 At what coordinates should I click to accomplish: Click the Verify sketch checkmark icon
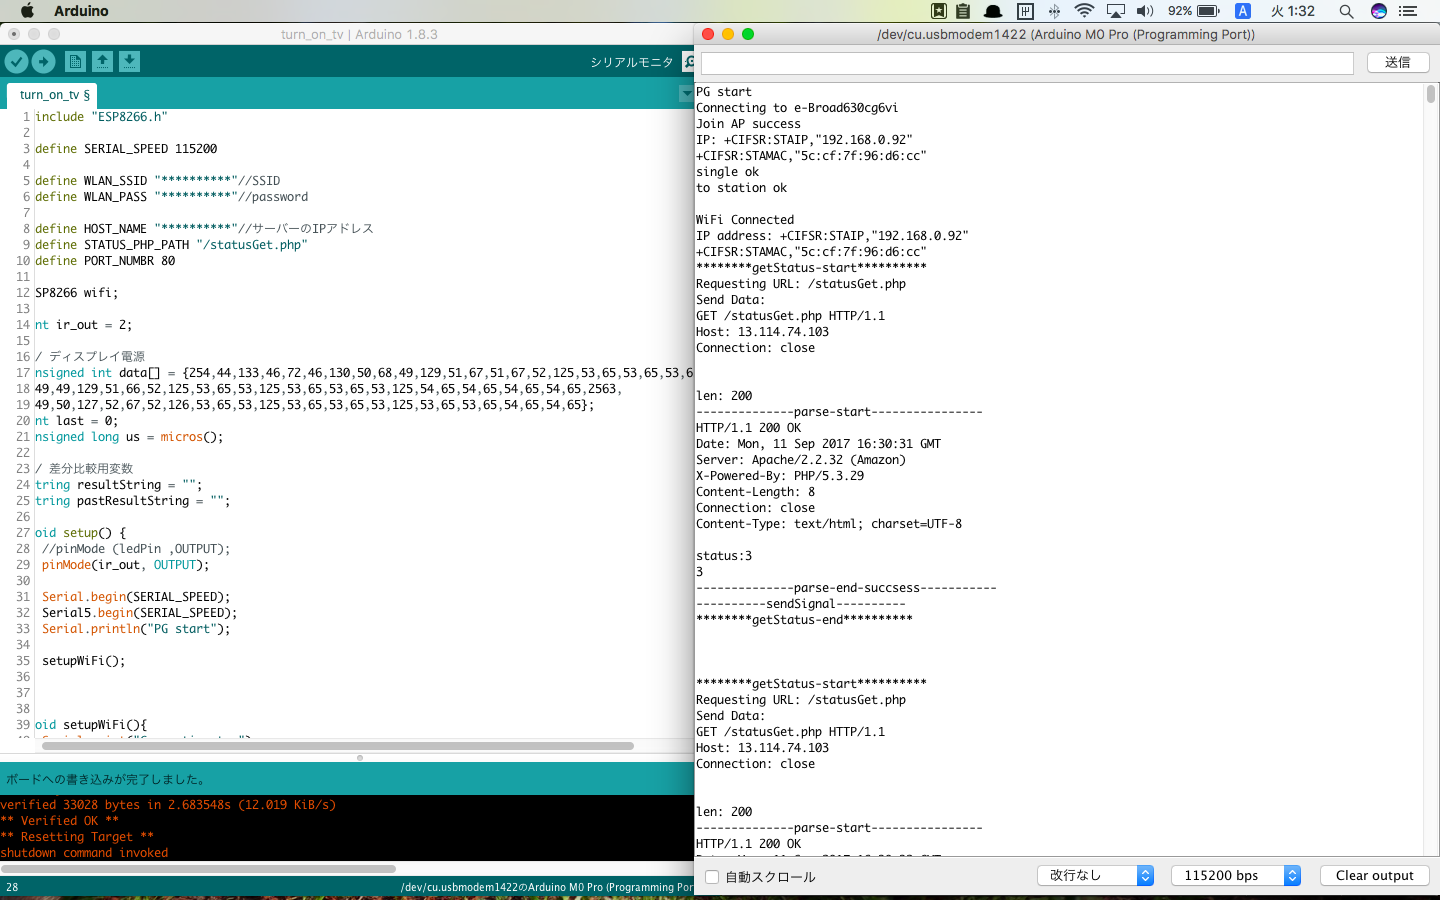point(16,62)
